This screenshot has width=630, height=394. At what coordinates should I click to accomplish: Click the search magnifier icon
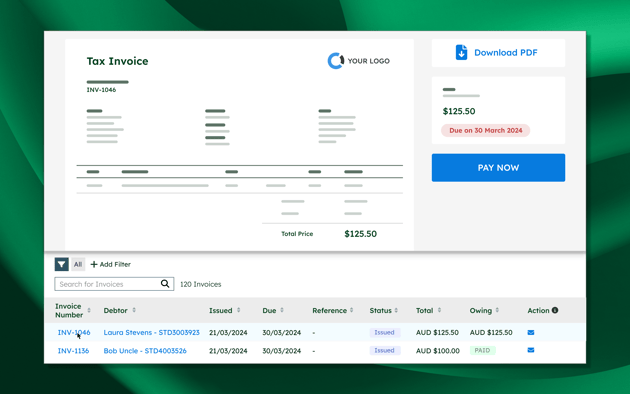point(165,284)
